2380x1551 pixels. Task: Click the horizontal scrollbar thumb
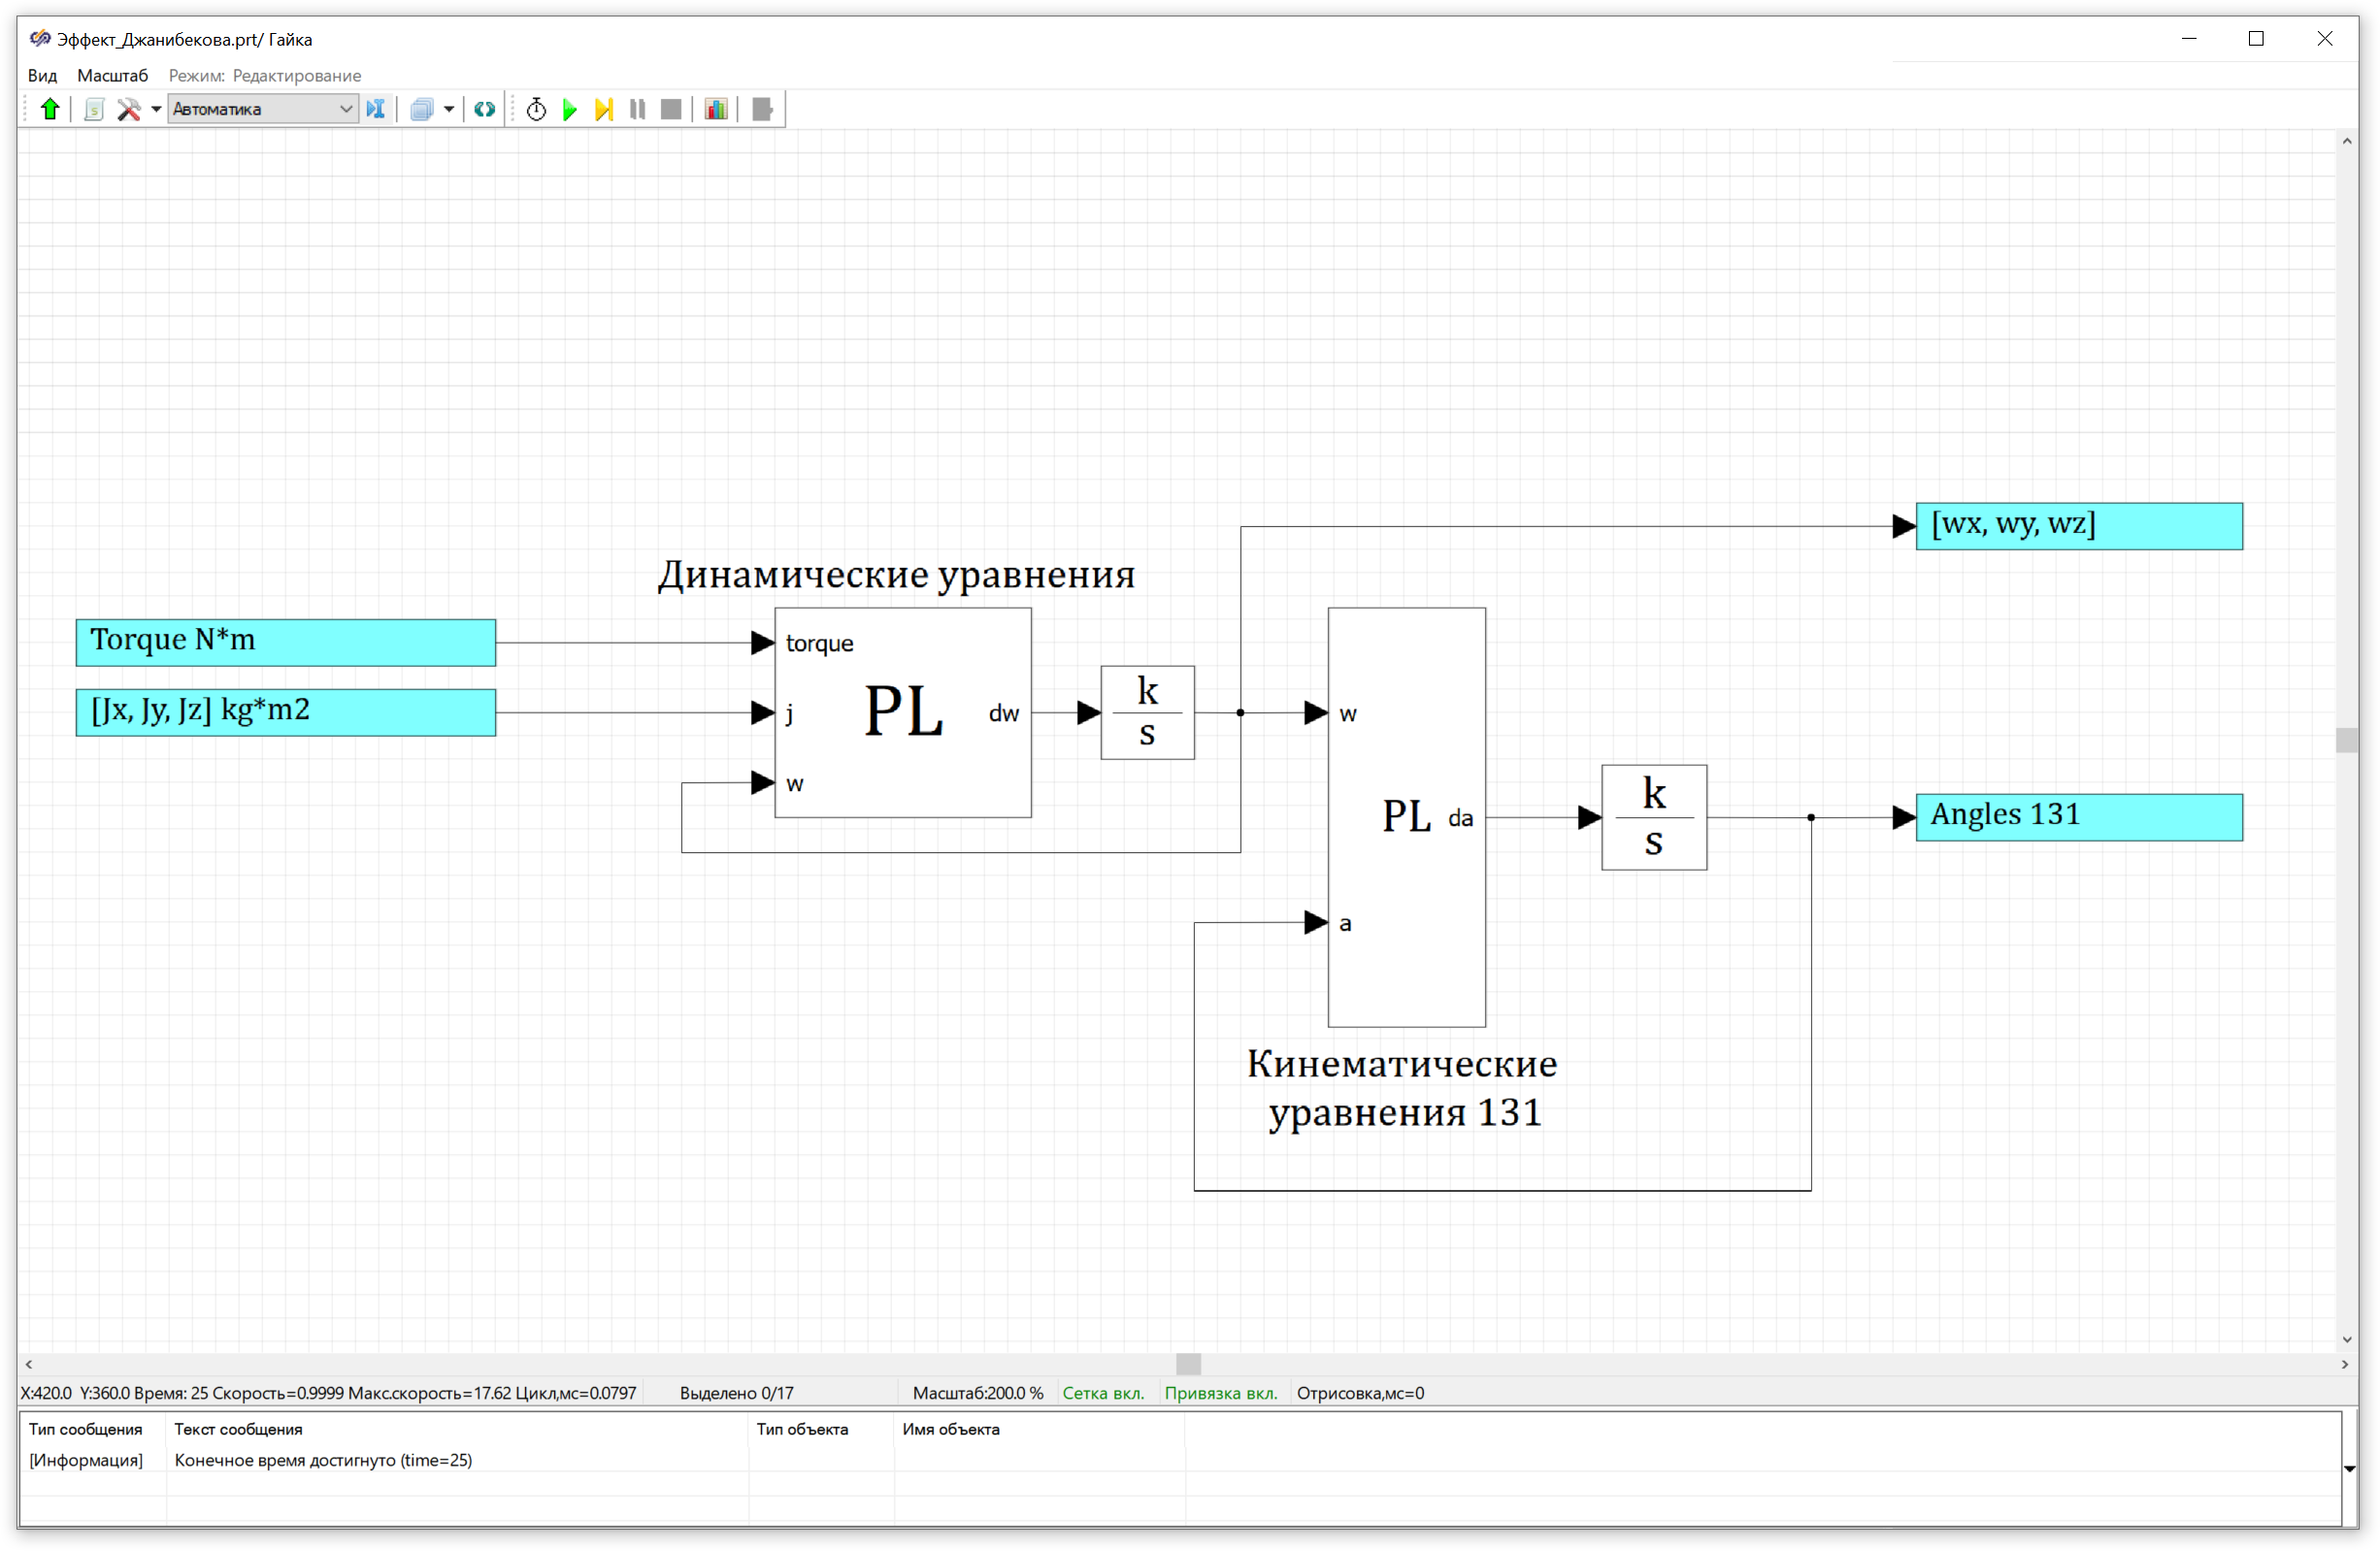(1188, 1364)
